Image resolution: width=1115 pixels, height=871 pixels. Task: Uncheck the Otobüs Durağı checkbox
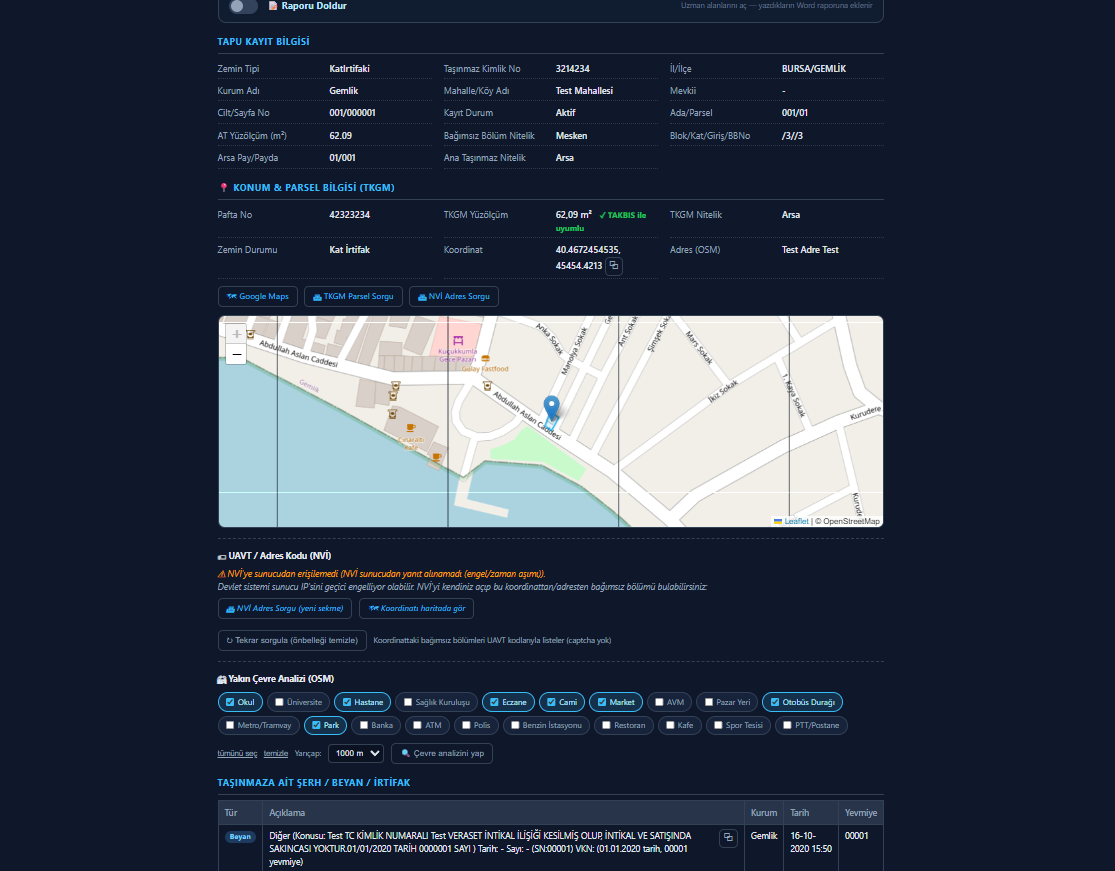coord(775,702)
